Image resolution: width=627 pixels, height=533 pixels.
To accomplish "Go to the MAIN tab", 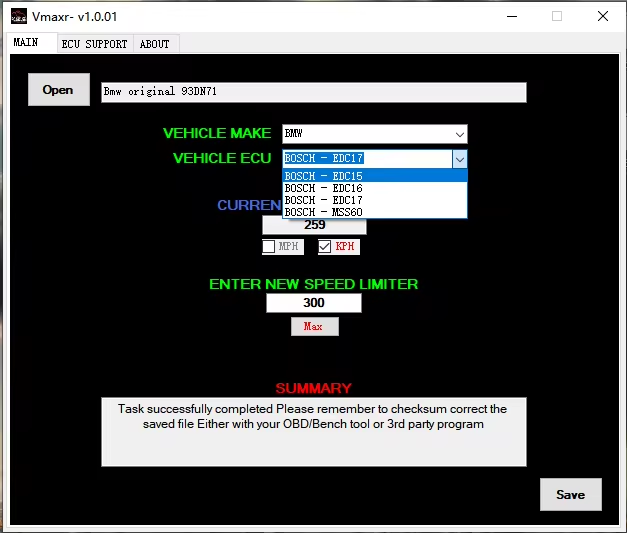I will coord(26,43).
